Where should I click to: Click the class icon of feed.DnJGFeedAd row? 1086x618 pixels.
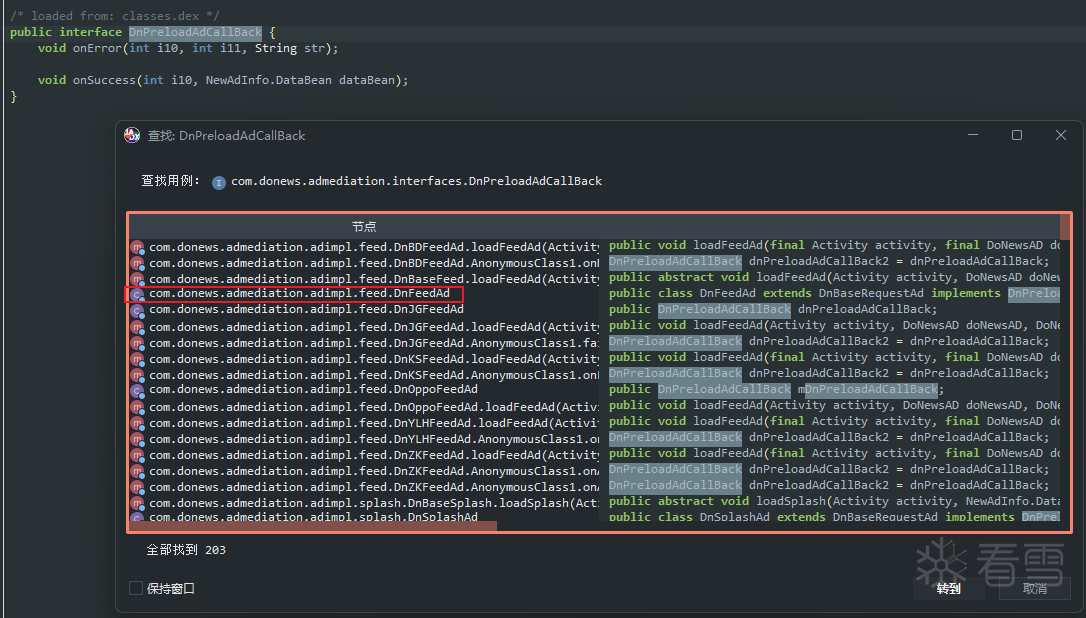[x=138, y=310]
